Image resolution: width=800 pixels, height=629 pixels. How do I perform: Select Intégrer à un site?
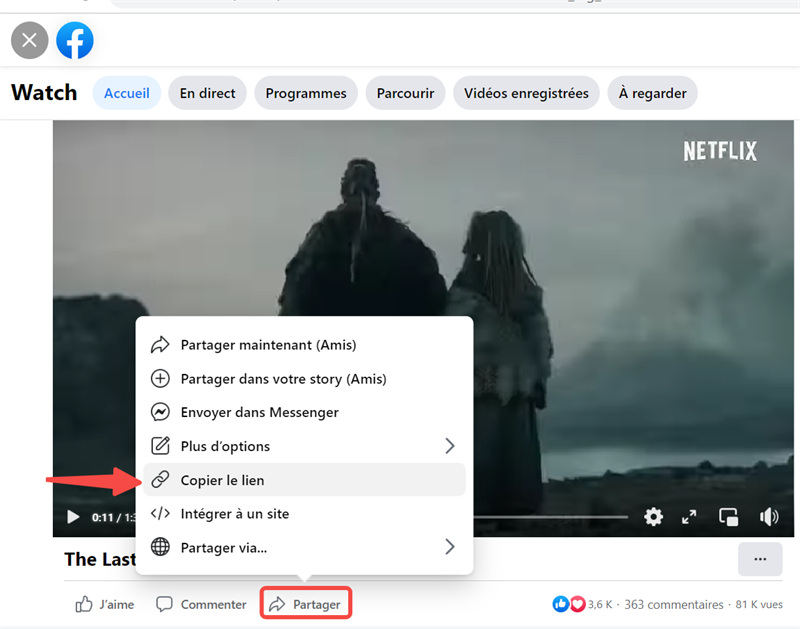pos(305,514)
